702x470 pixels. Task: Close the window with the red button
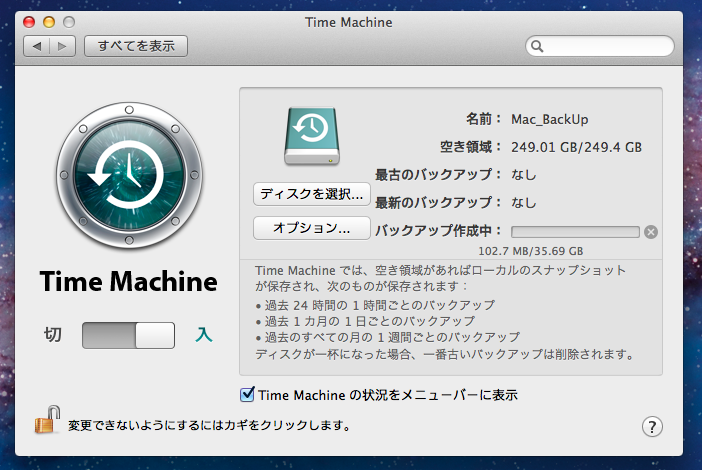[x=29, y=22]
